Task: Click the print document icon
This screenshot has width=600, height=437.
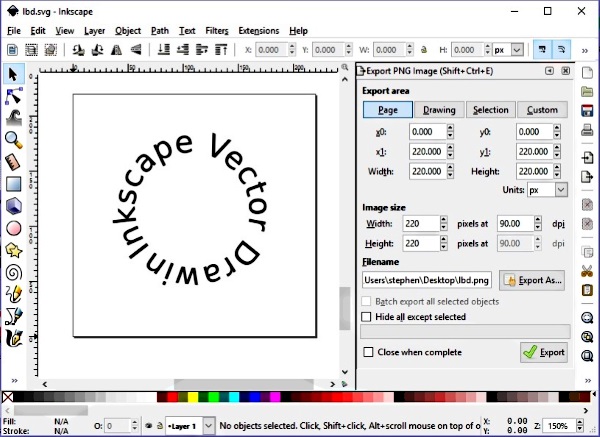Action: [x=587, y=130]
